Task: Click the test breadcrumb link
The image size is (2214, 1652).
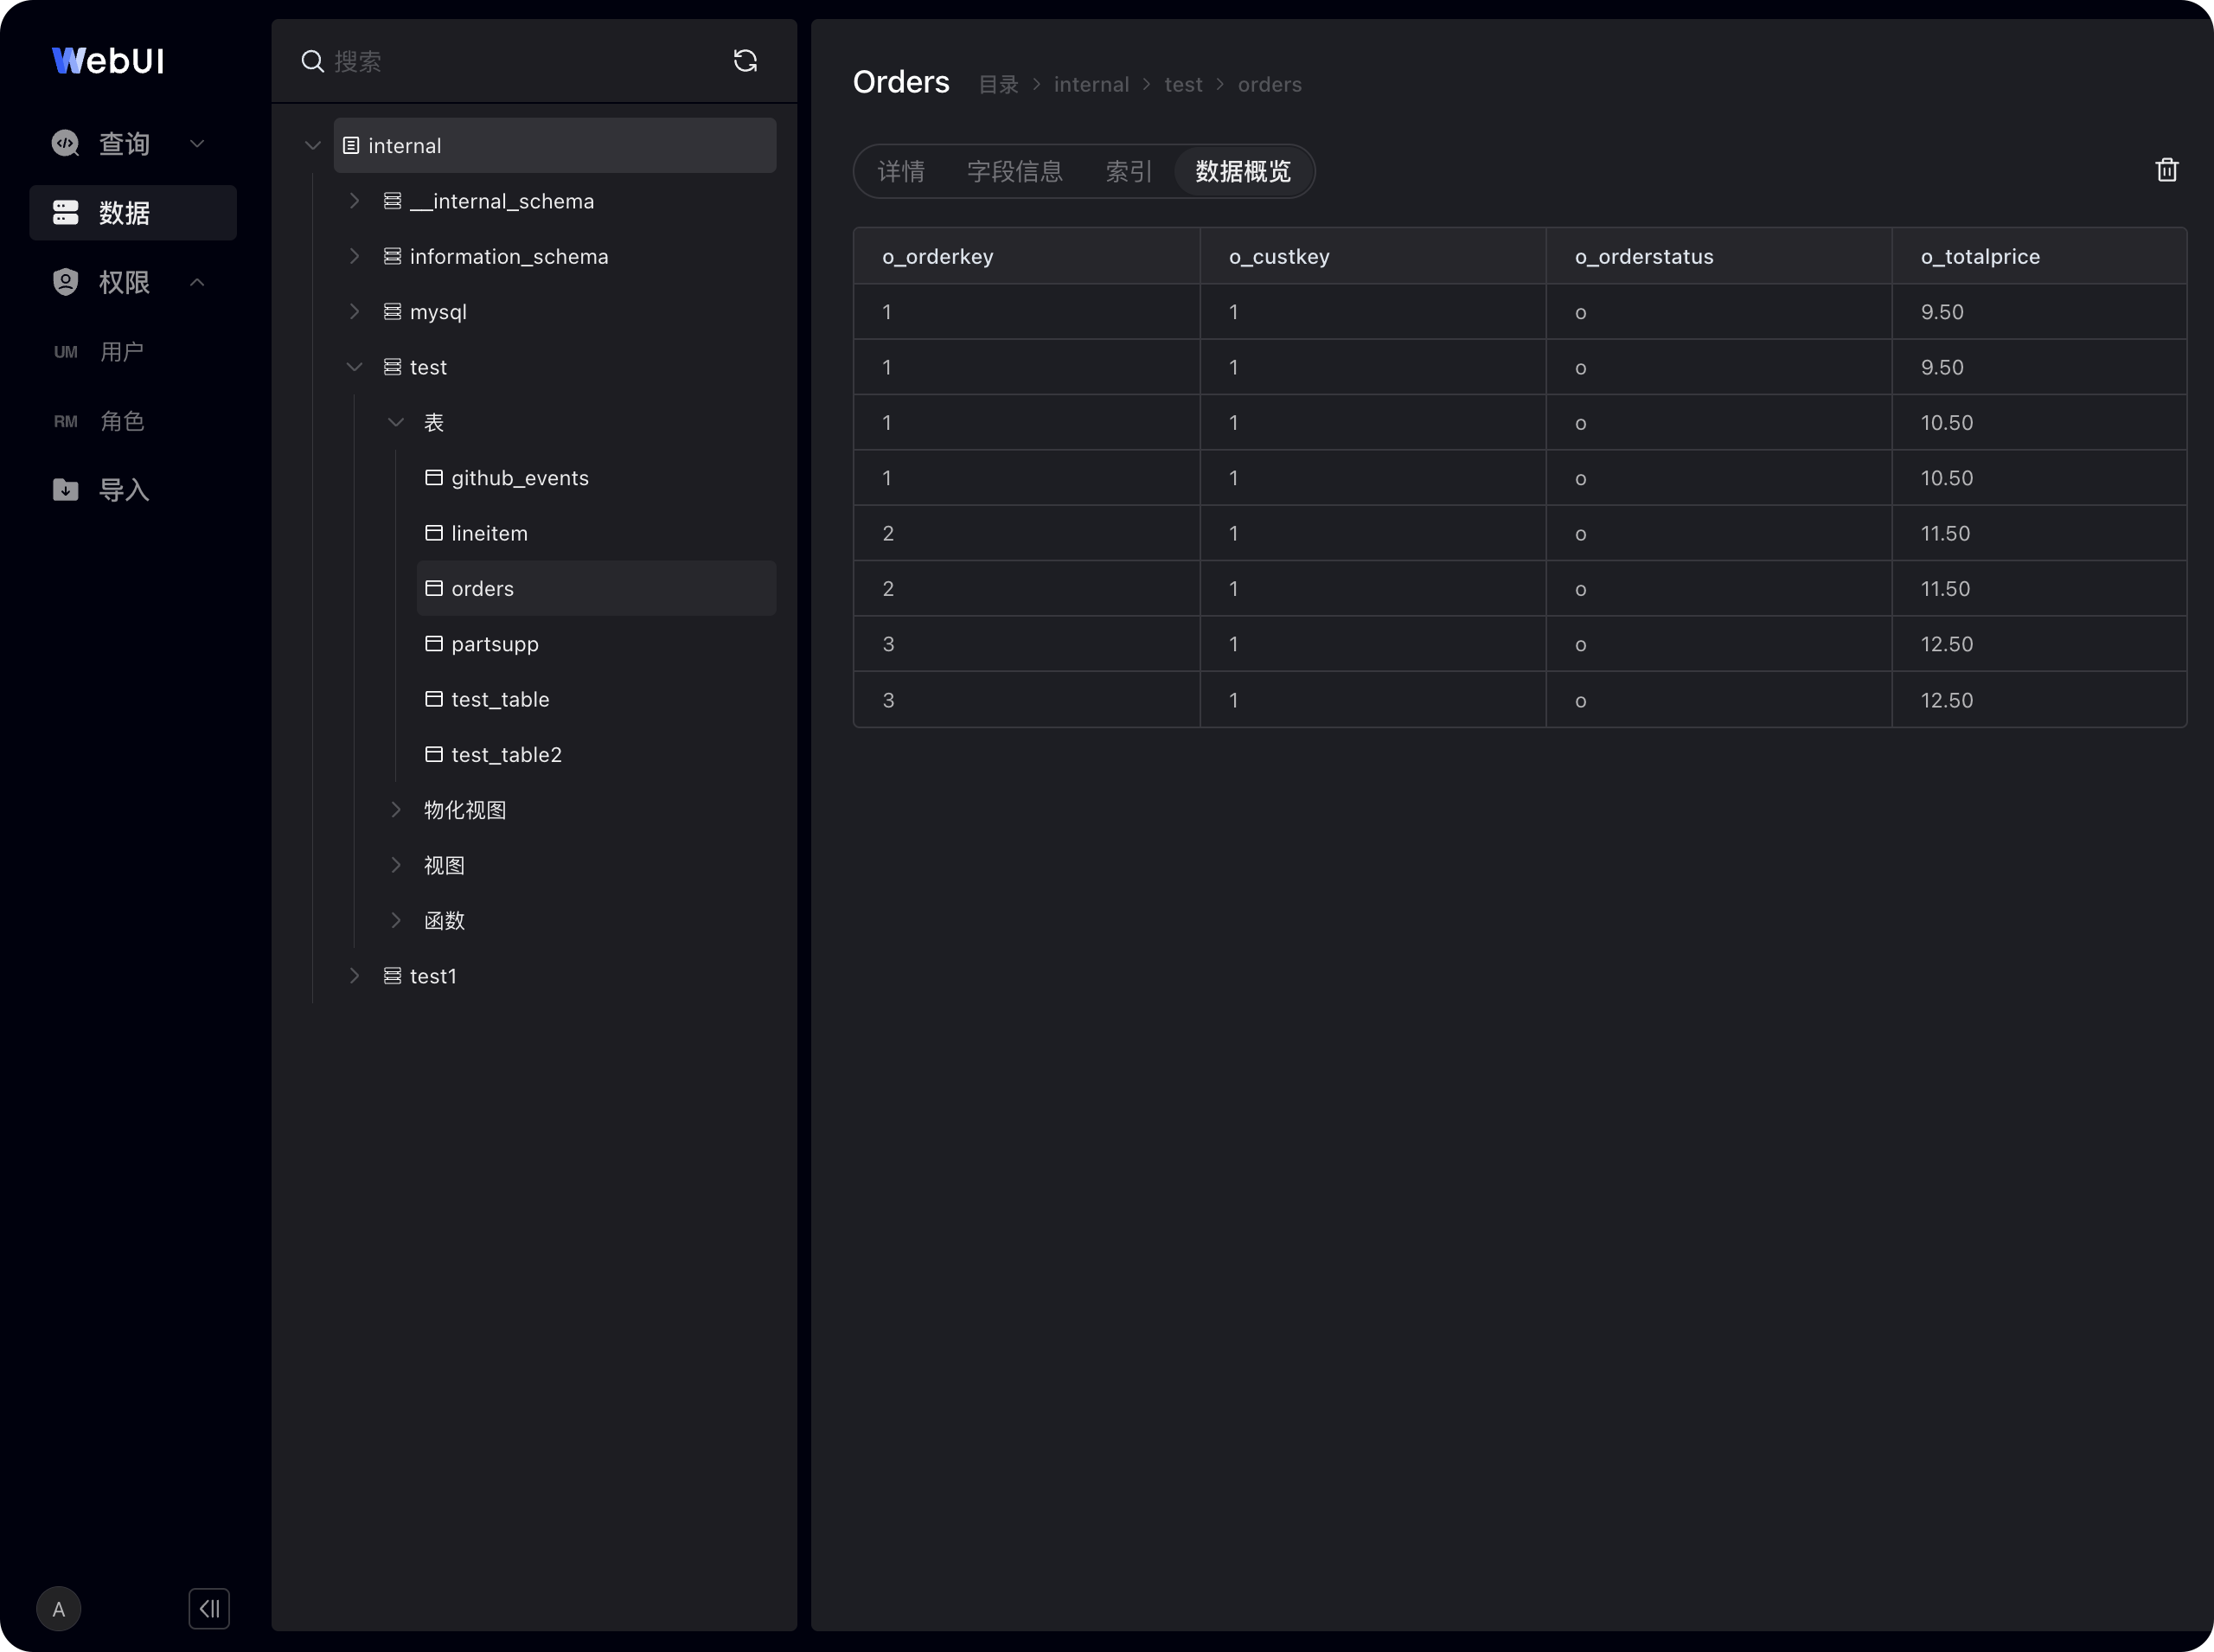Action: 1183,85
